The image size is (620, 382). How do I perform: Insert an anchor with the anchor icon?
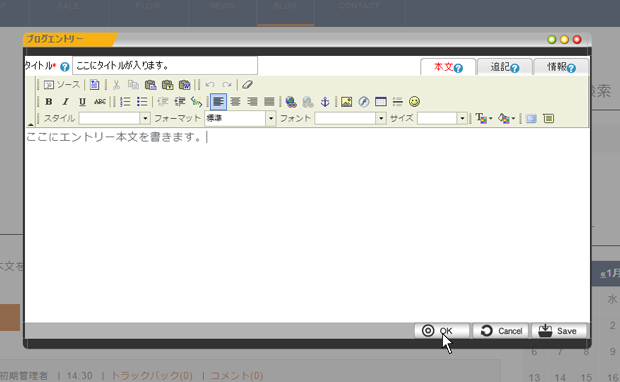tap(325, 102)
